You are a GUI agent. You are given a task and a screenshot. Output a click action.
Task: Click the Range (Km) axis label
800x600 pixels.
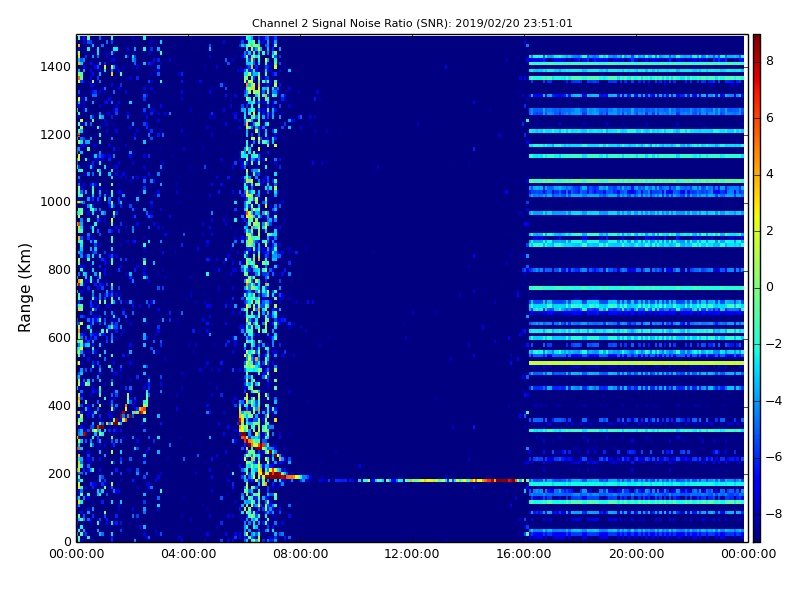coord(24,288)
